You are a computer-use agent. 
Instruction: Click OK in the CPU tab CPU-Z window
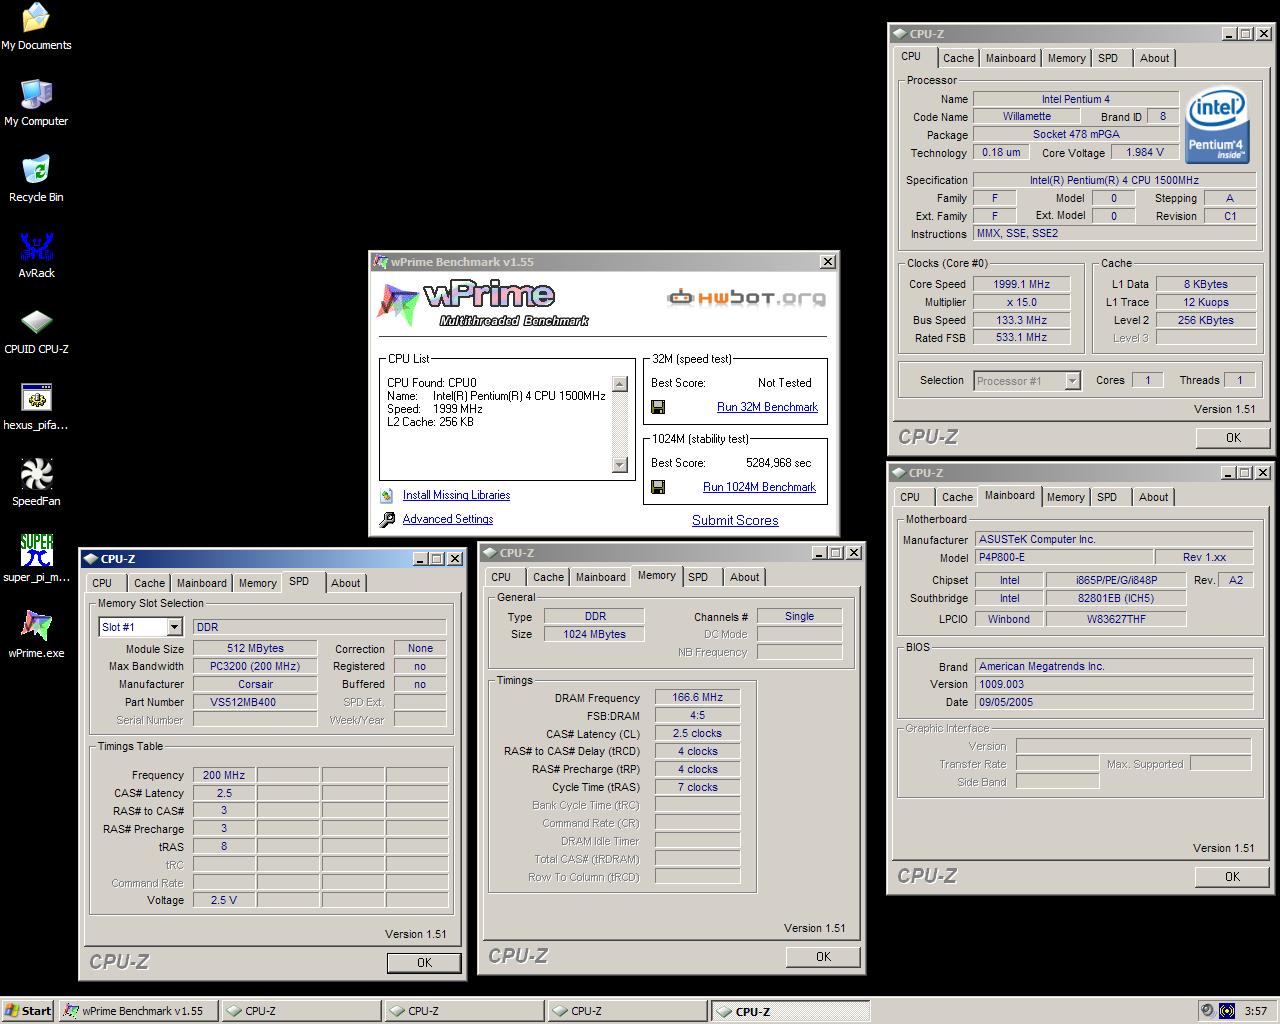[1233, 437]
